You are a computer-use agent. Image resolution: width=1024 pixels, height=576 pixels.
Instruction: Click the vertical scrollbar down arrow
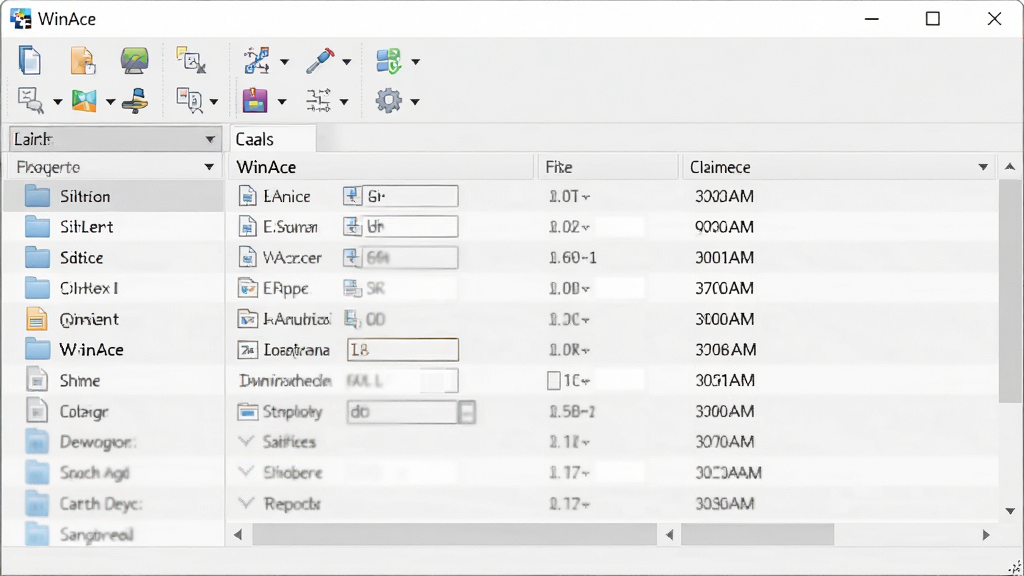pos(1010,511)
